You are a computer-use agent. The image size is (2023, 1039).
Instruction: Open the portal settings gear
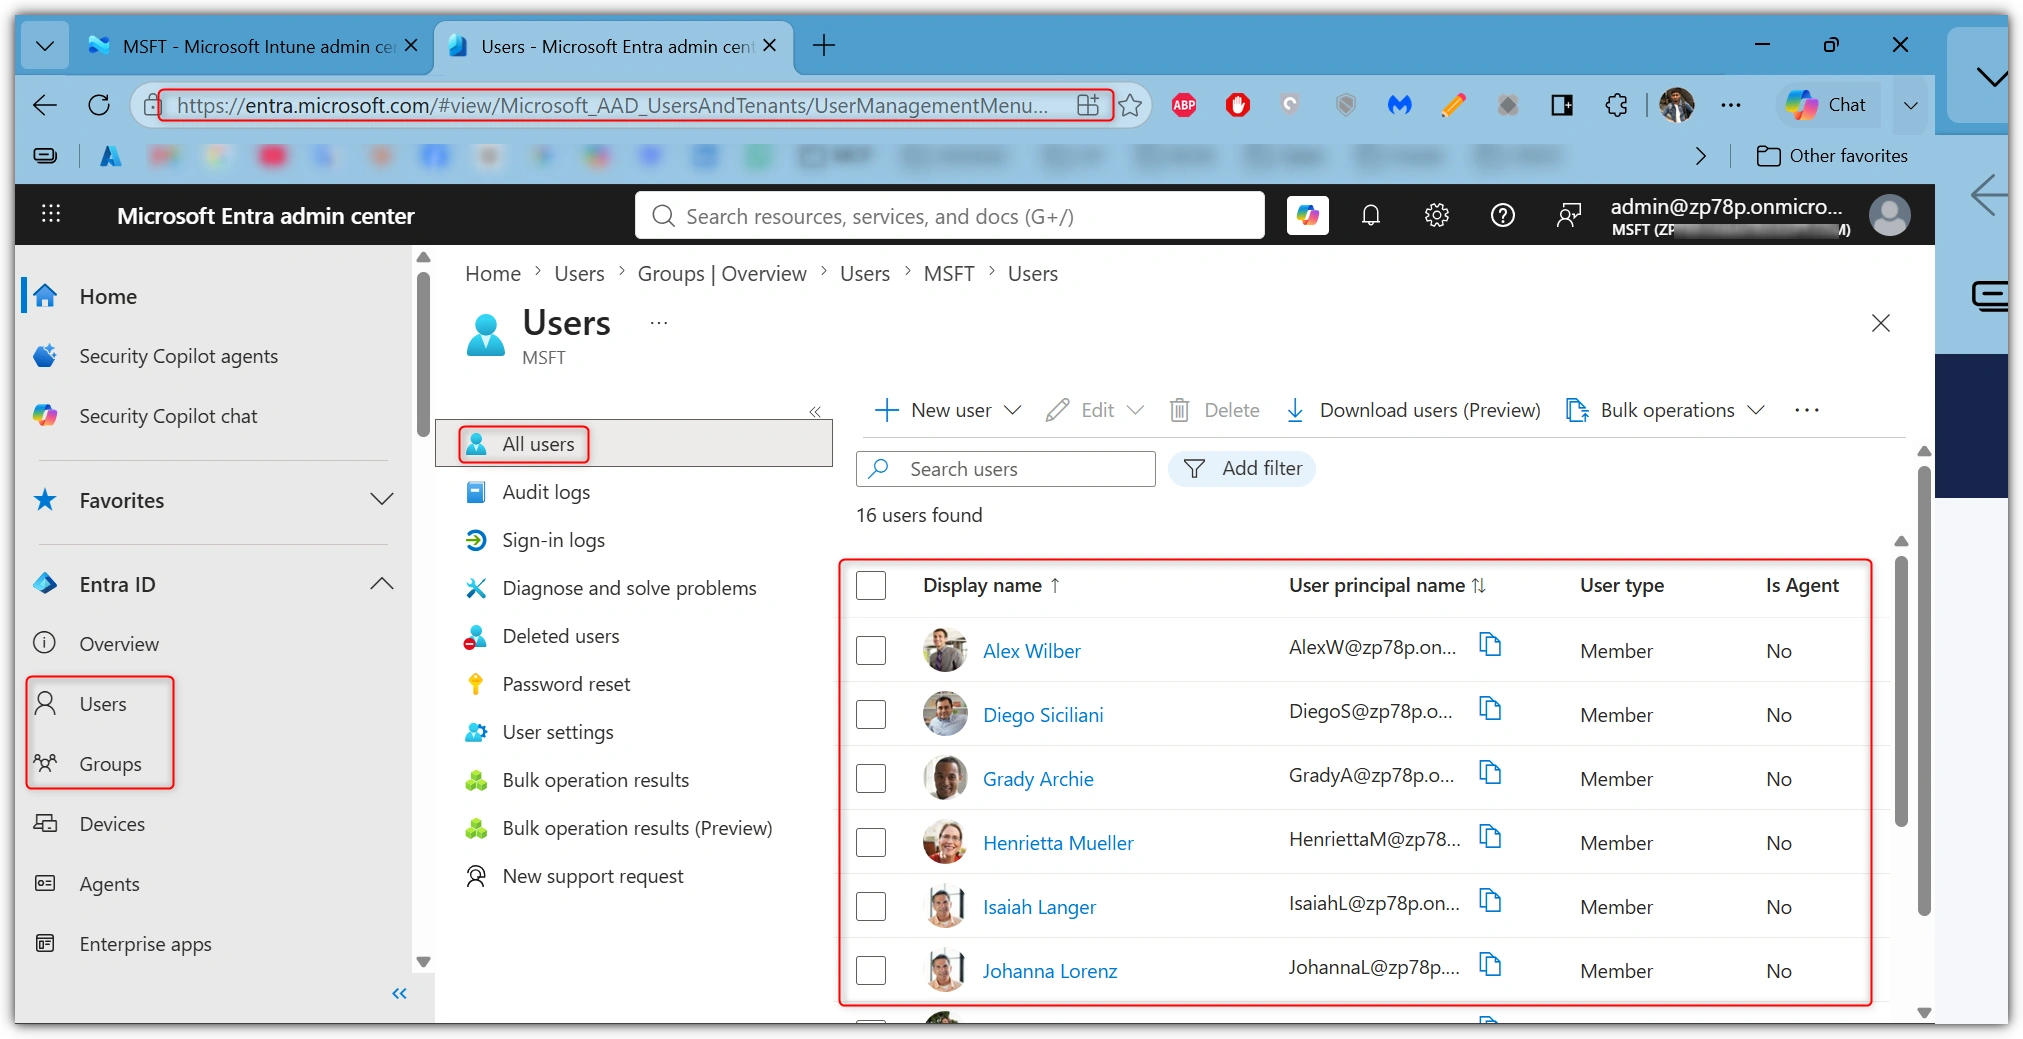pyautogui.click(x=1437, y=215)
